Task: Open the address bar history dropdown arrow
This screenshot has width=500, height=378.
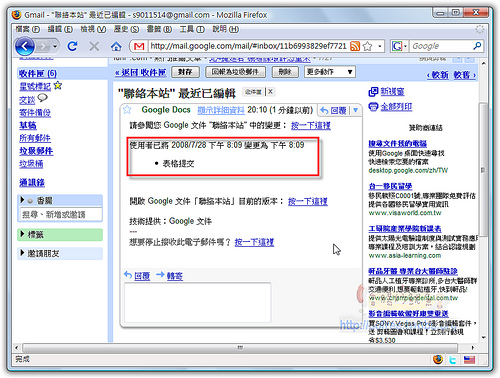Action: point(380,46)
